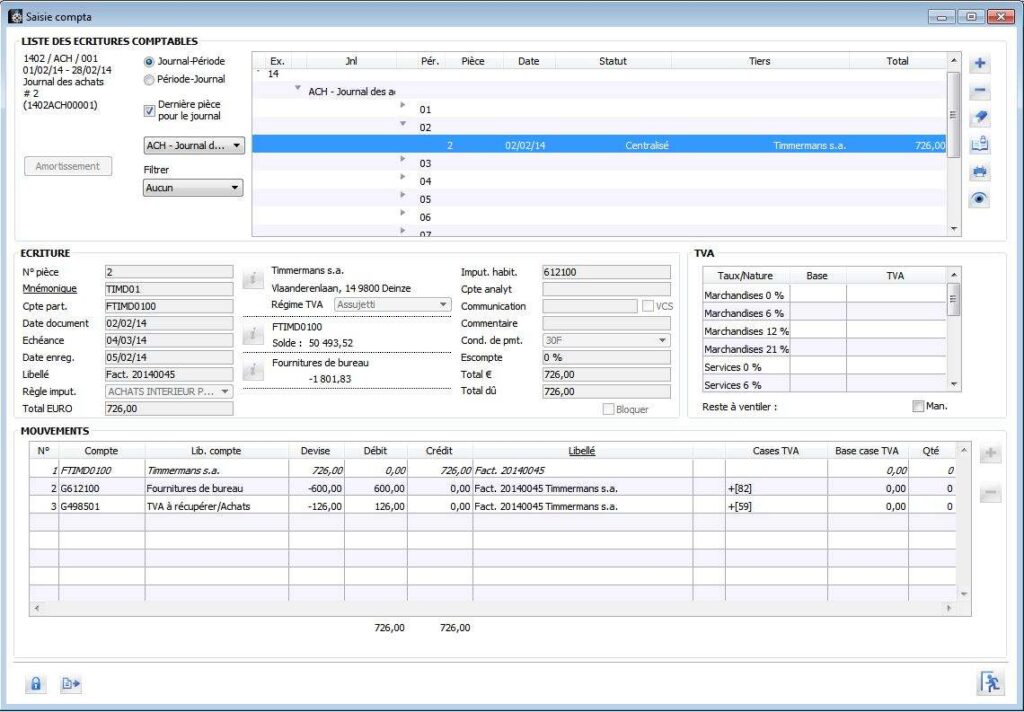Click the padlock icon at bottom left
The image size is (1024, 712).
coord(36,684)
